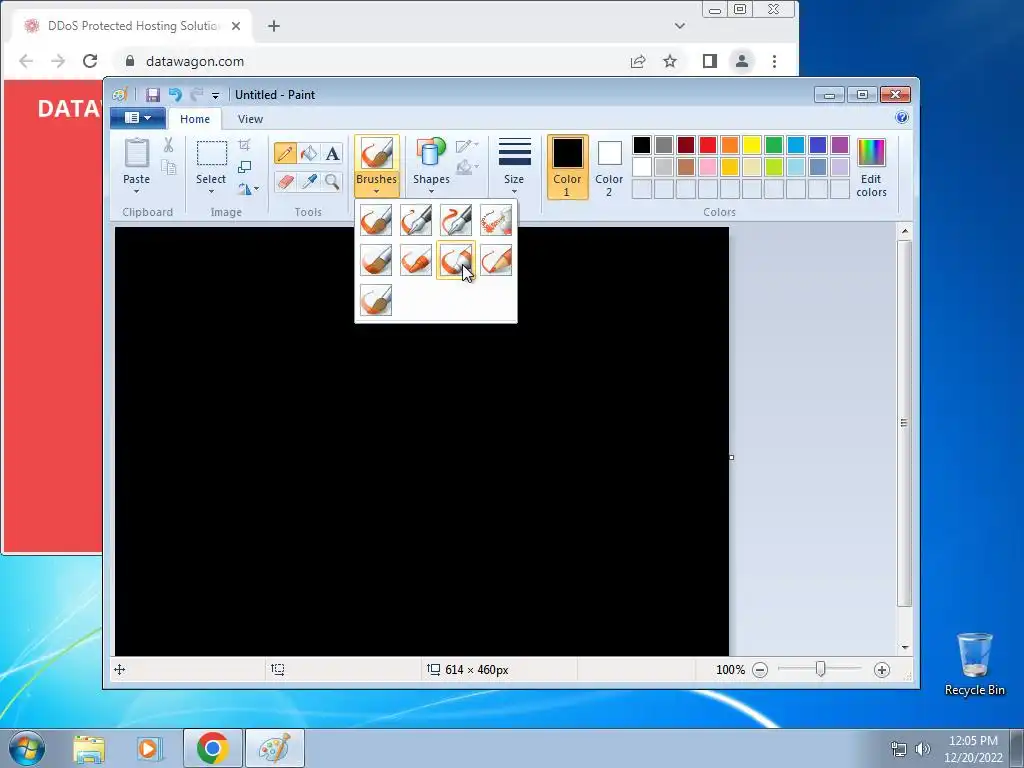
Task: Select the Pencil tool
Action: click(x=285, y=153)
